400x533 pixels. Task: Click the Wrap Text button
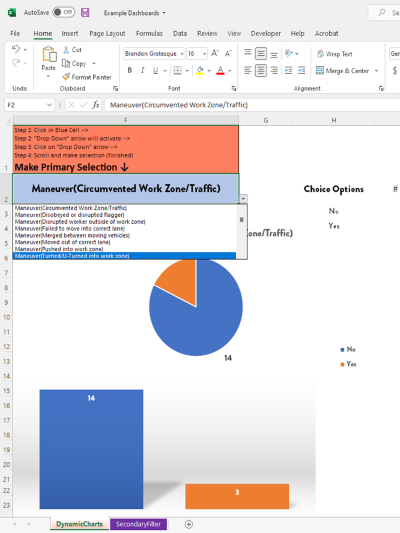(334, 54)
